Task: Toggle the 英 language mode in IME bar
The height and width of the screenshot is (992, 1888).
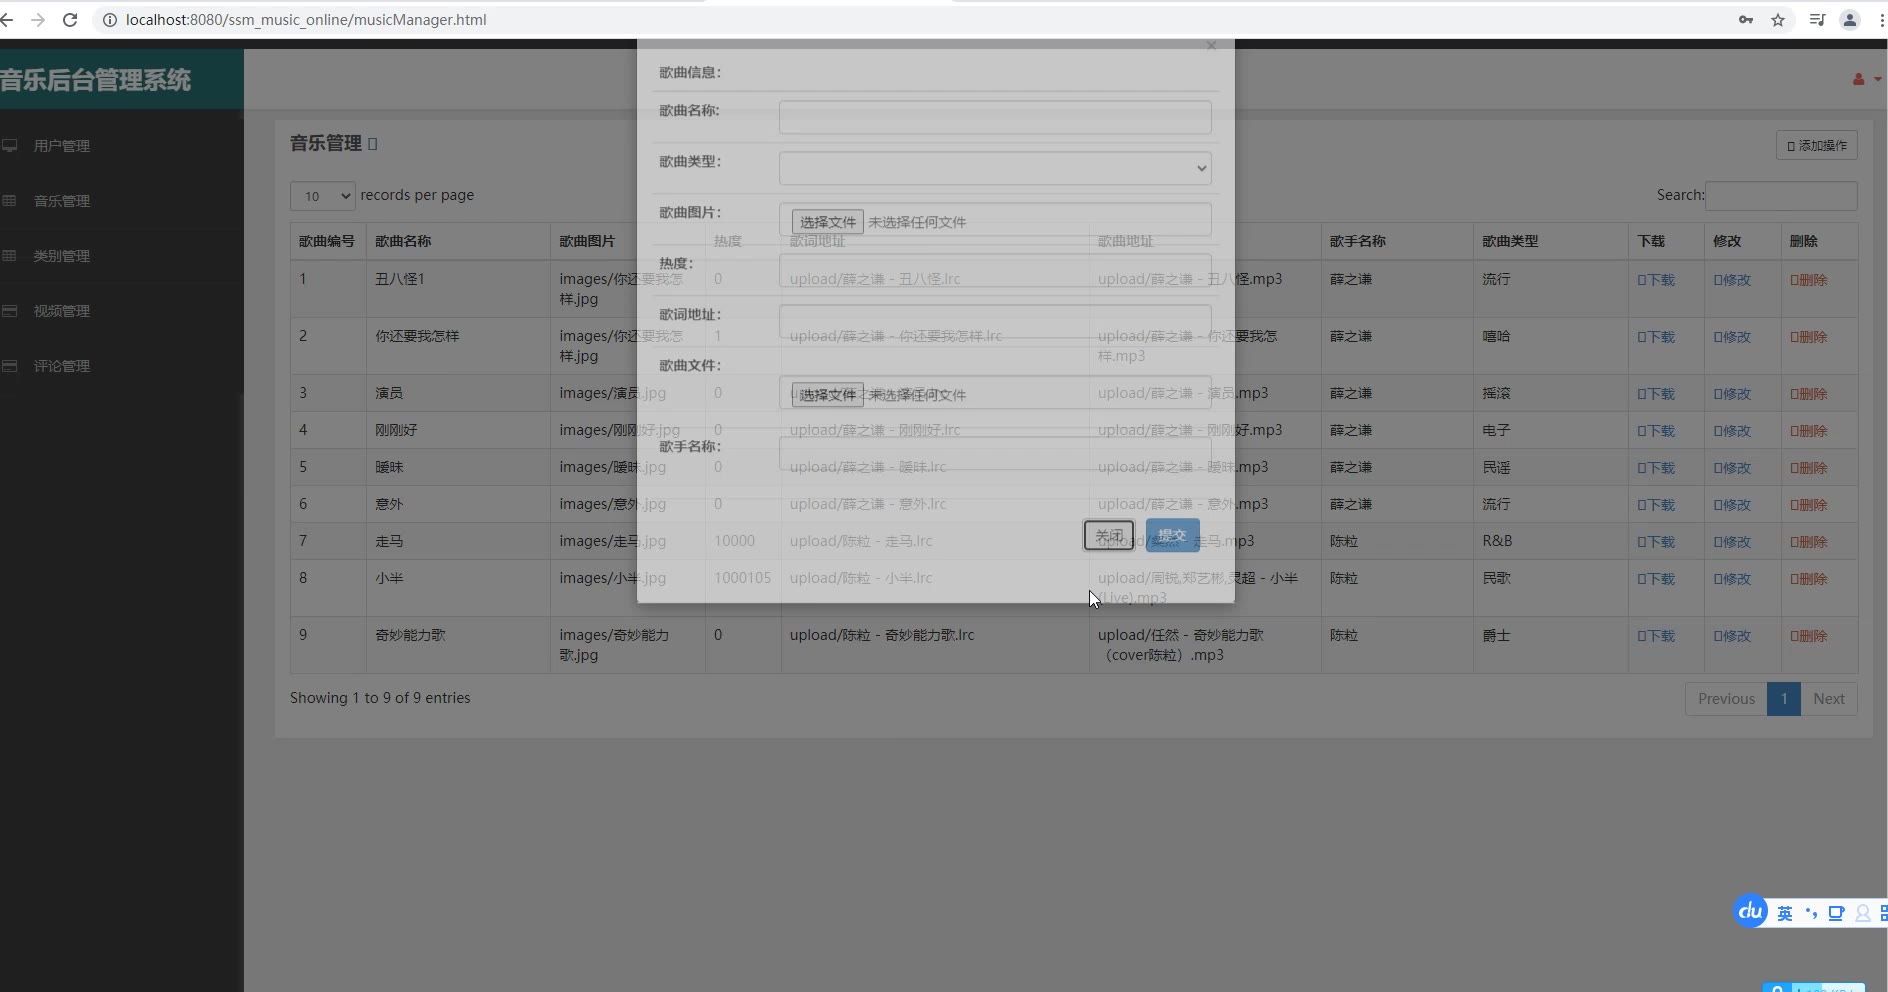Action: click(1785, 913)
